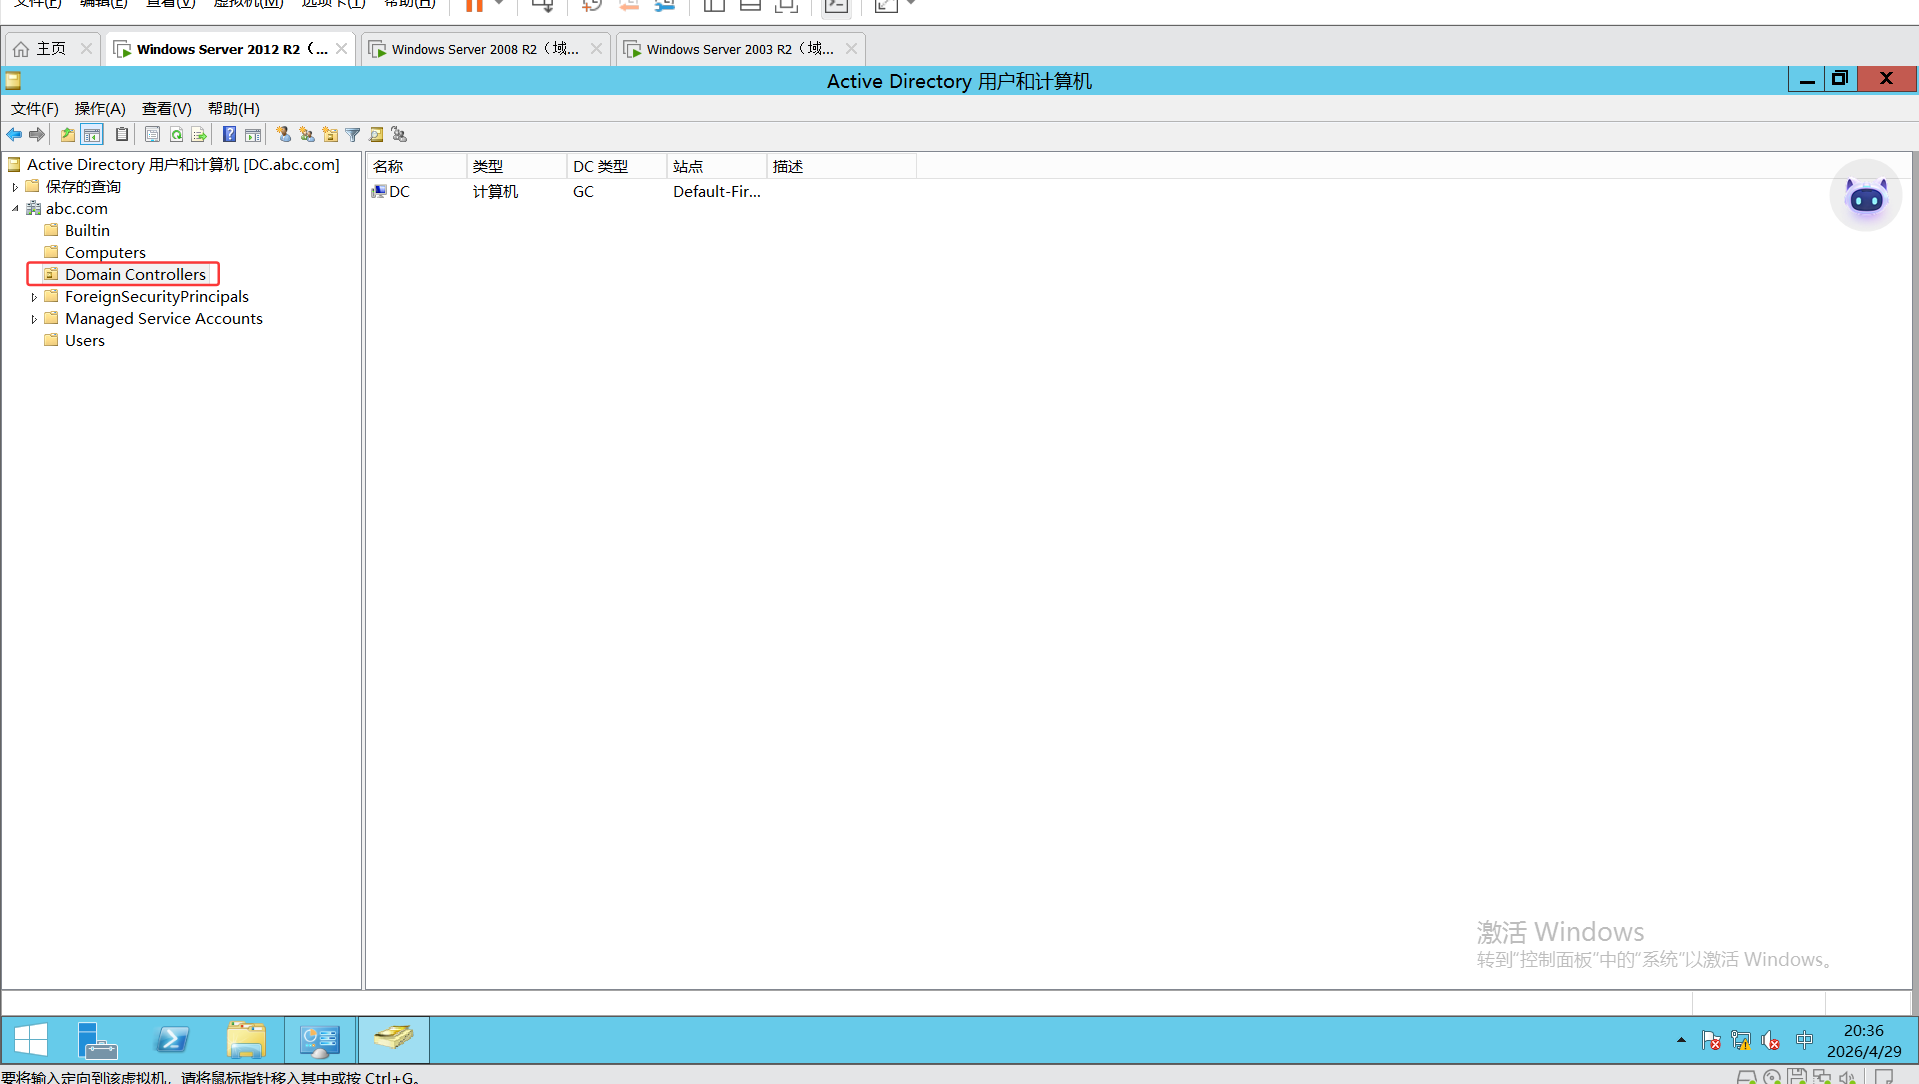Select the Computers container

(x=105, y=253)
